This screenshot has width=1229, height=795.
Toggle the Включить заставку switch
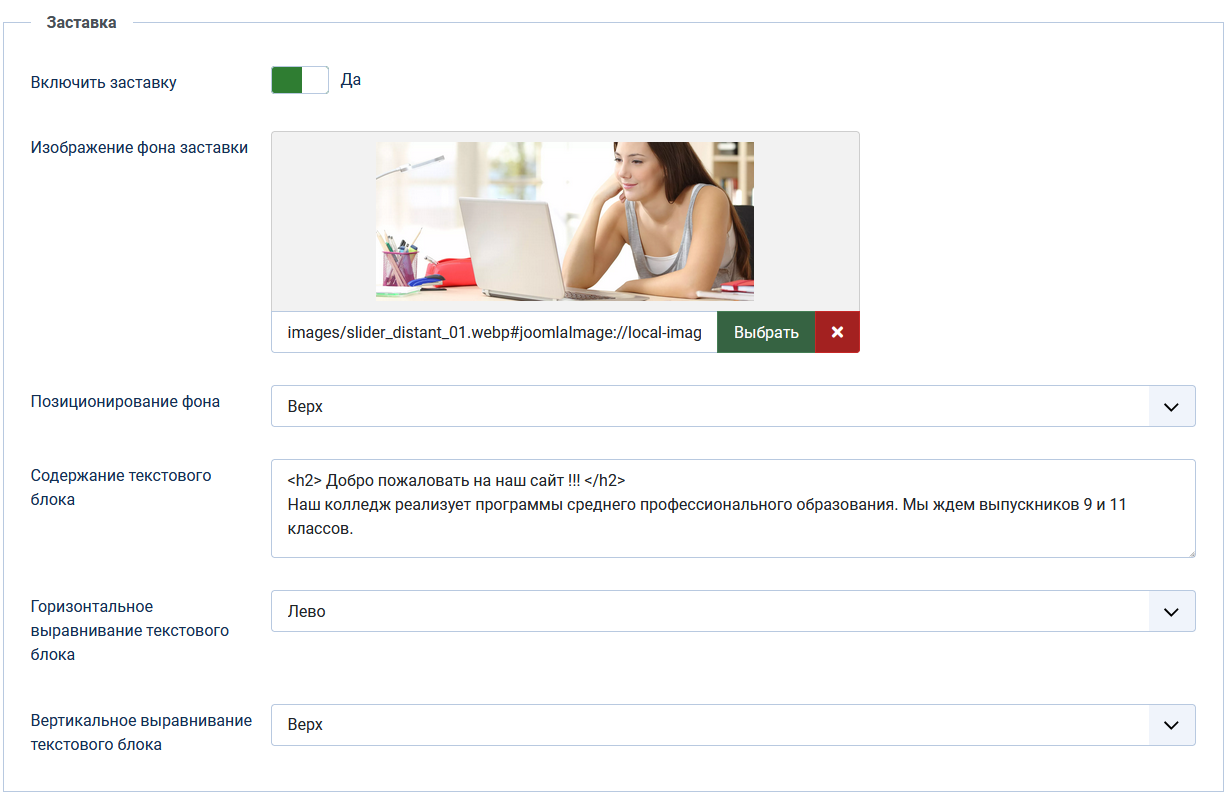pos(300,80)
